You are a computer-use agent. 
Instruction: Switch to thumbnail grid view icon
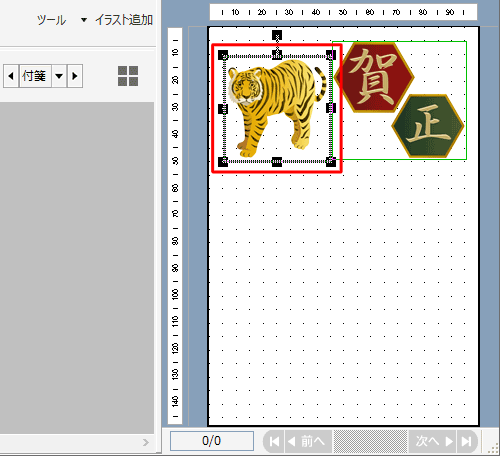(128, 76)
